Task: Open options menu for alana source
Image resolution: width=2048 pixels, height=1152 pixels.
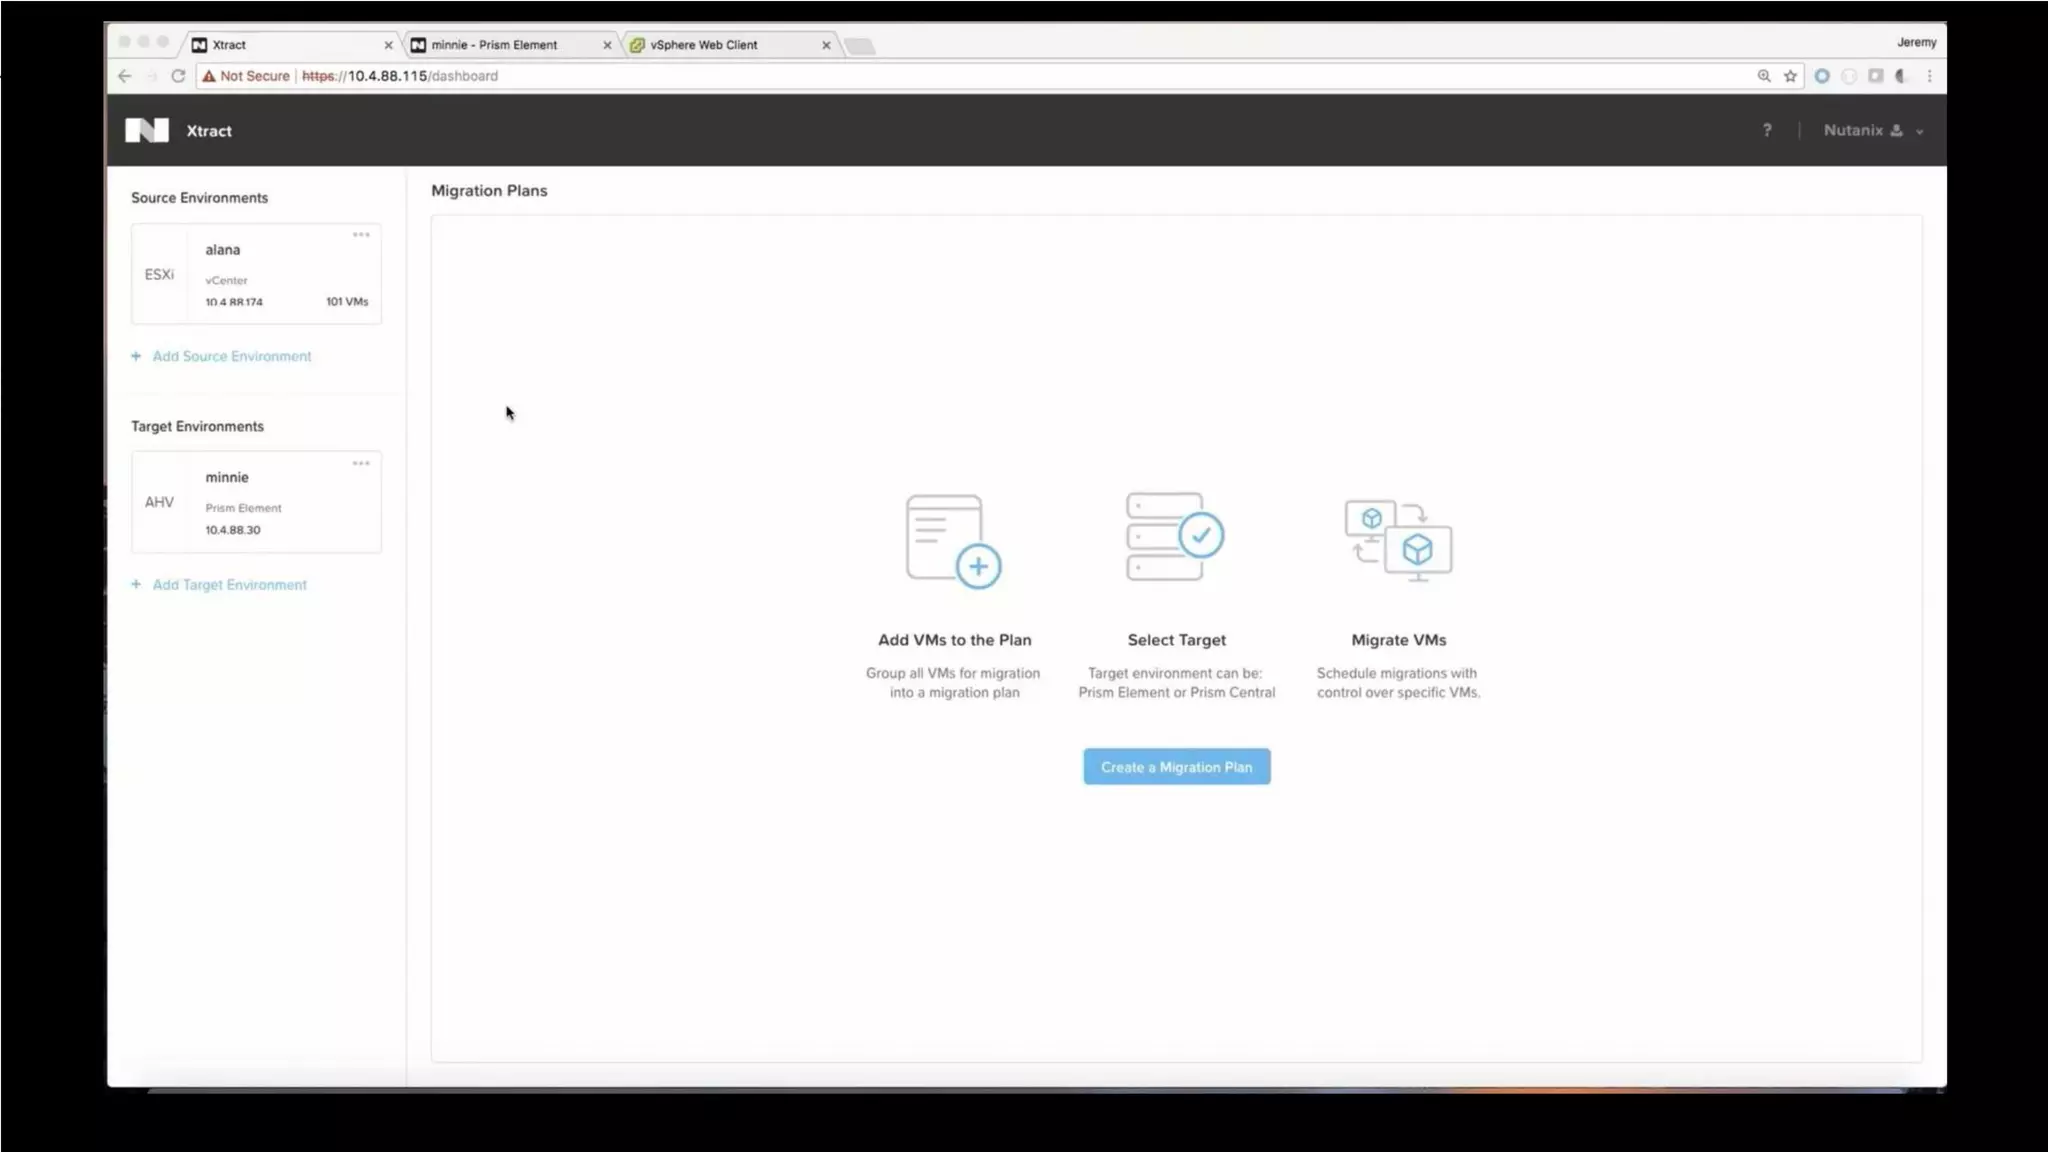Action: tap(361, 235)
